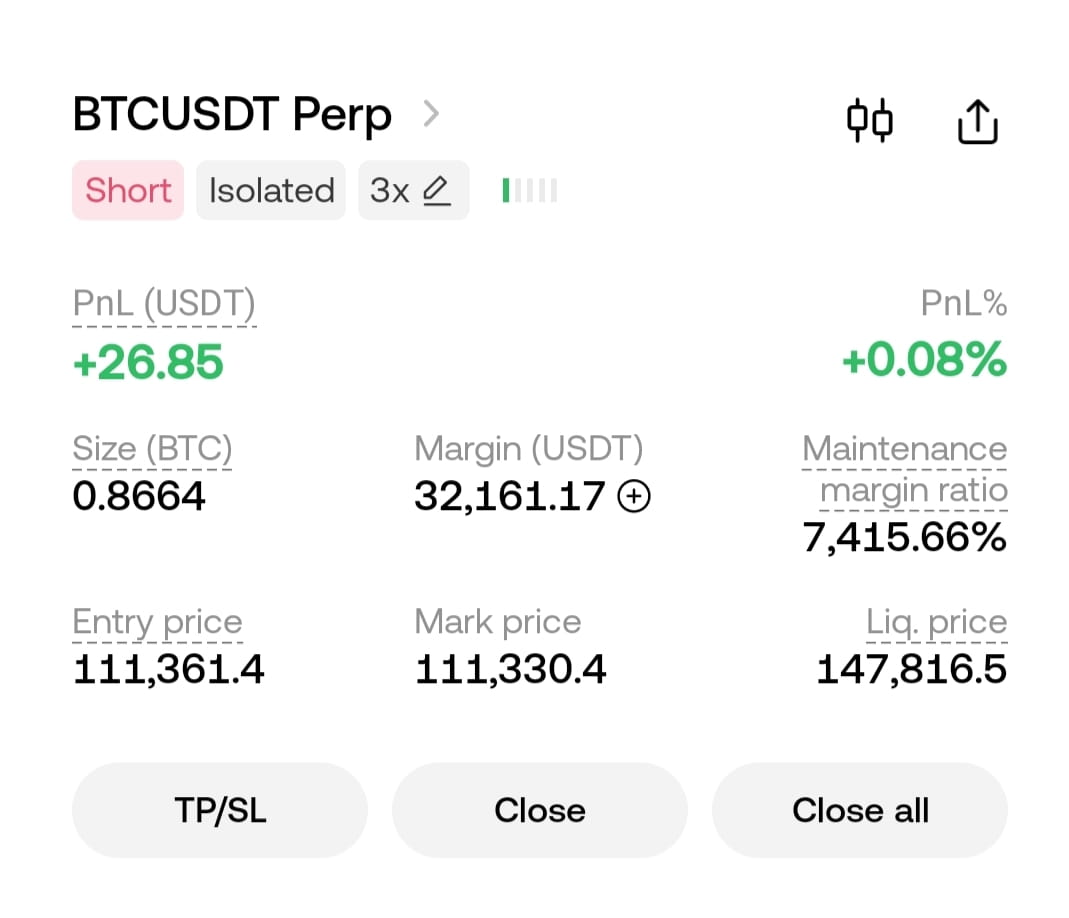Screen dimensions: 1069x918
Task: Show PnL (USDT) explanation tooltip
Action: pos(164,304)
